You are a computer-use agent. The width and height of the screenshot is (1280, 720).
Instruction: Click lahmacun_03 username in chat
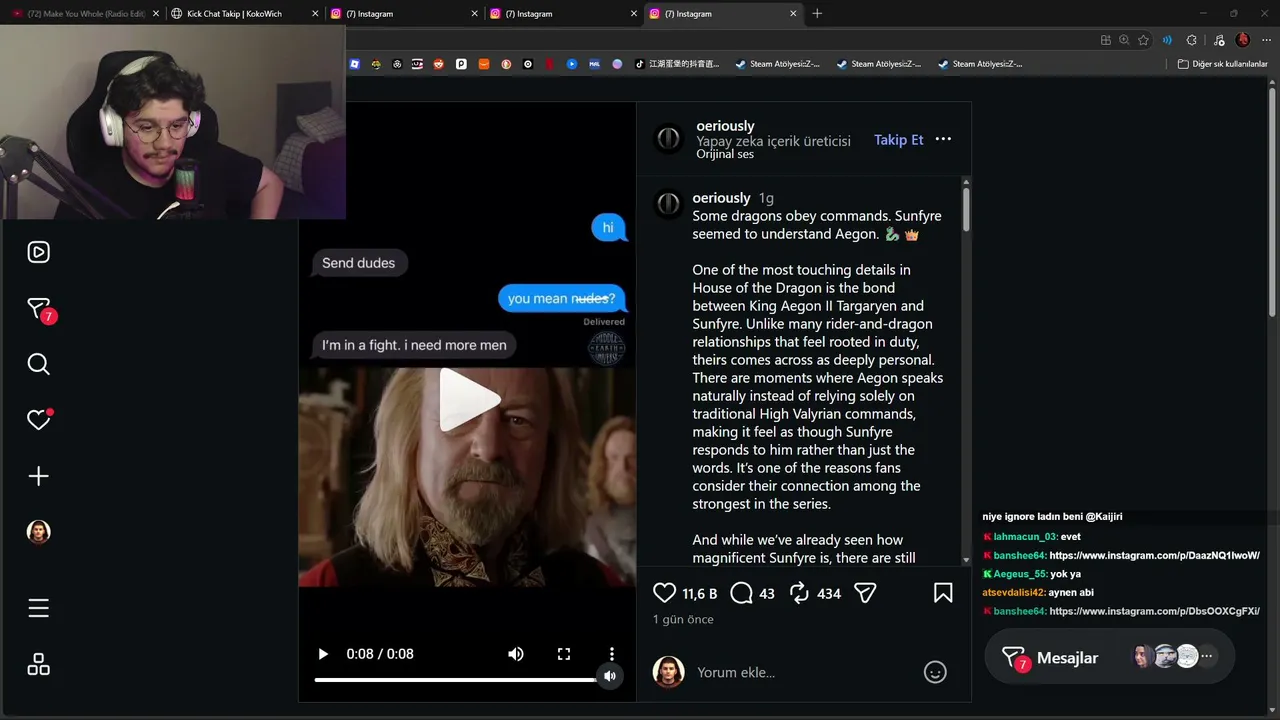[x=1025, y=536]
